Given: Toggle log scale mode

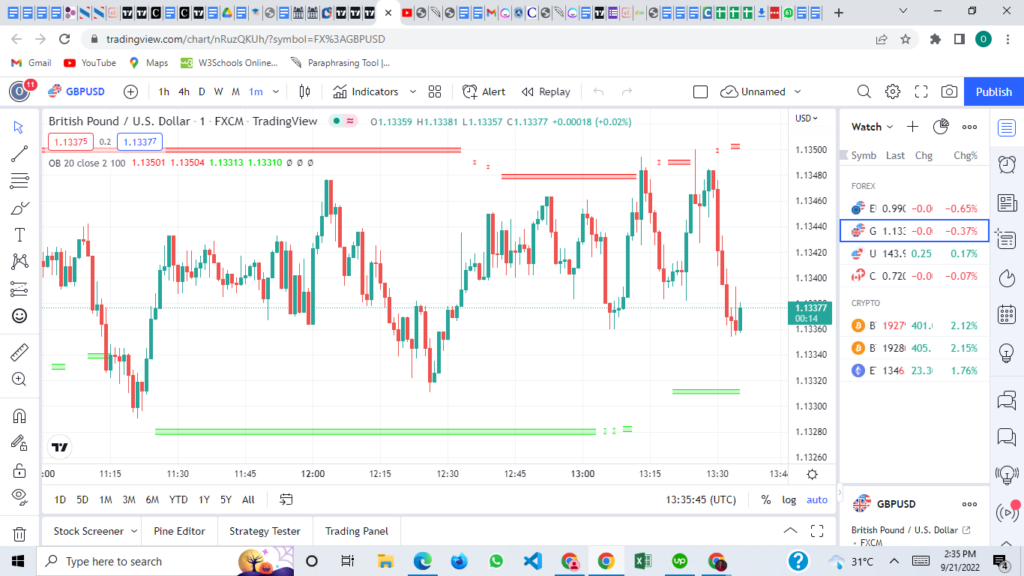Looking at the screenshot, I should (789, 500).
